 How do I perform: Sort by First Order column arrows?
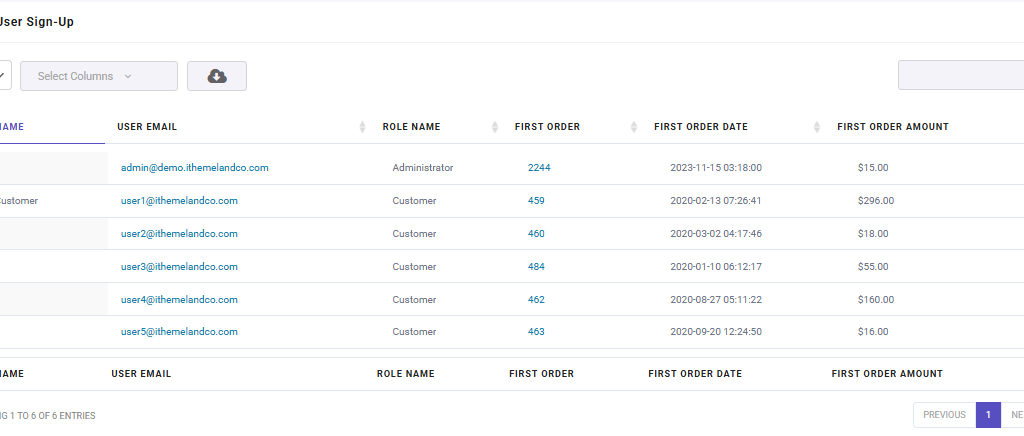point(633,127)
